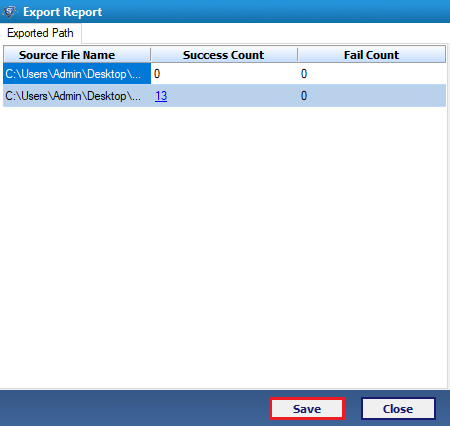Click the first row fail count 0
This screenshot has width=450, height=426.
coord(304,74)
